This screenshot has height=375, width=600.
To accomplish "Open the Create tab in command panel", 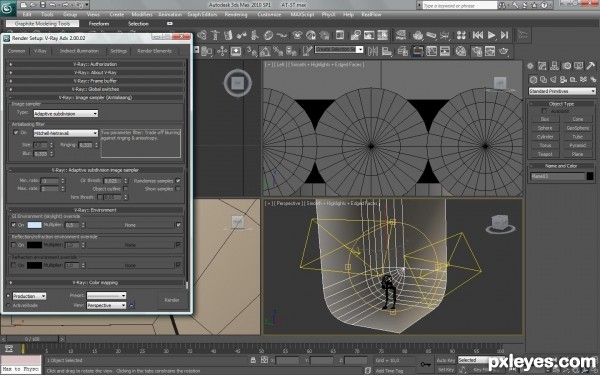I will point(530,66).
